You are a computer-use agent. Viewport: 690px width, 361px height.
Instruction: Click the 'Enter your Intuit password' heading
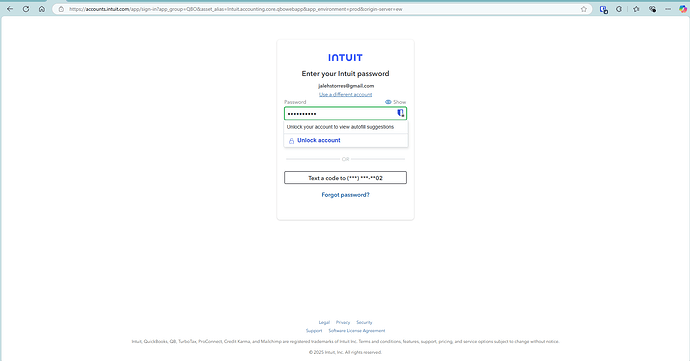click(x=345, y=74)
